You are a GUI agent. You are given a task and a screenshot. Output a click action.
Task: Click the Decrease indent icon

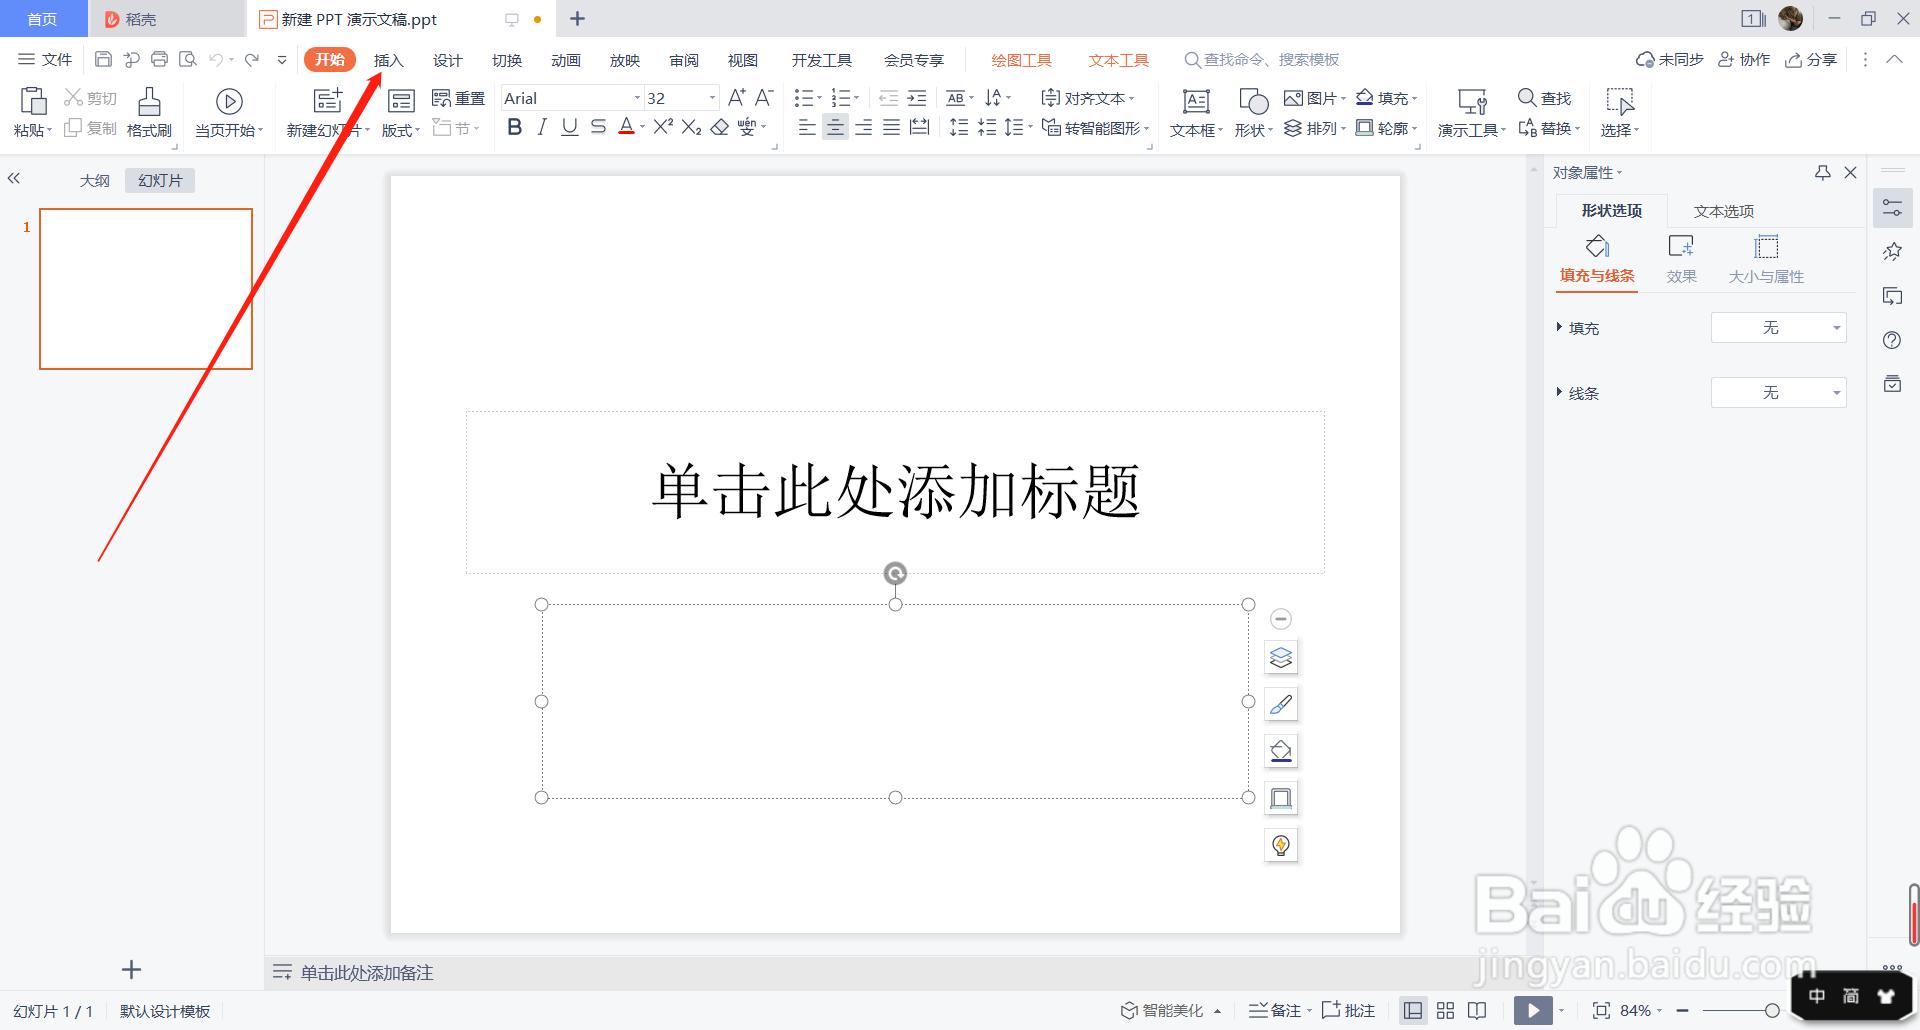point(888,98)
